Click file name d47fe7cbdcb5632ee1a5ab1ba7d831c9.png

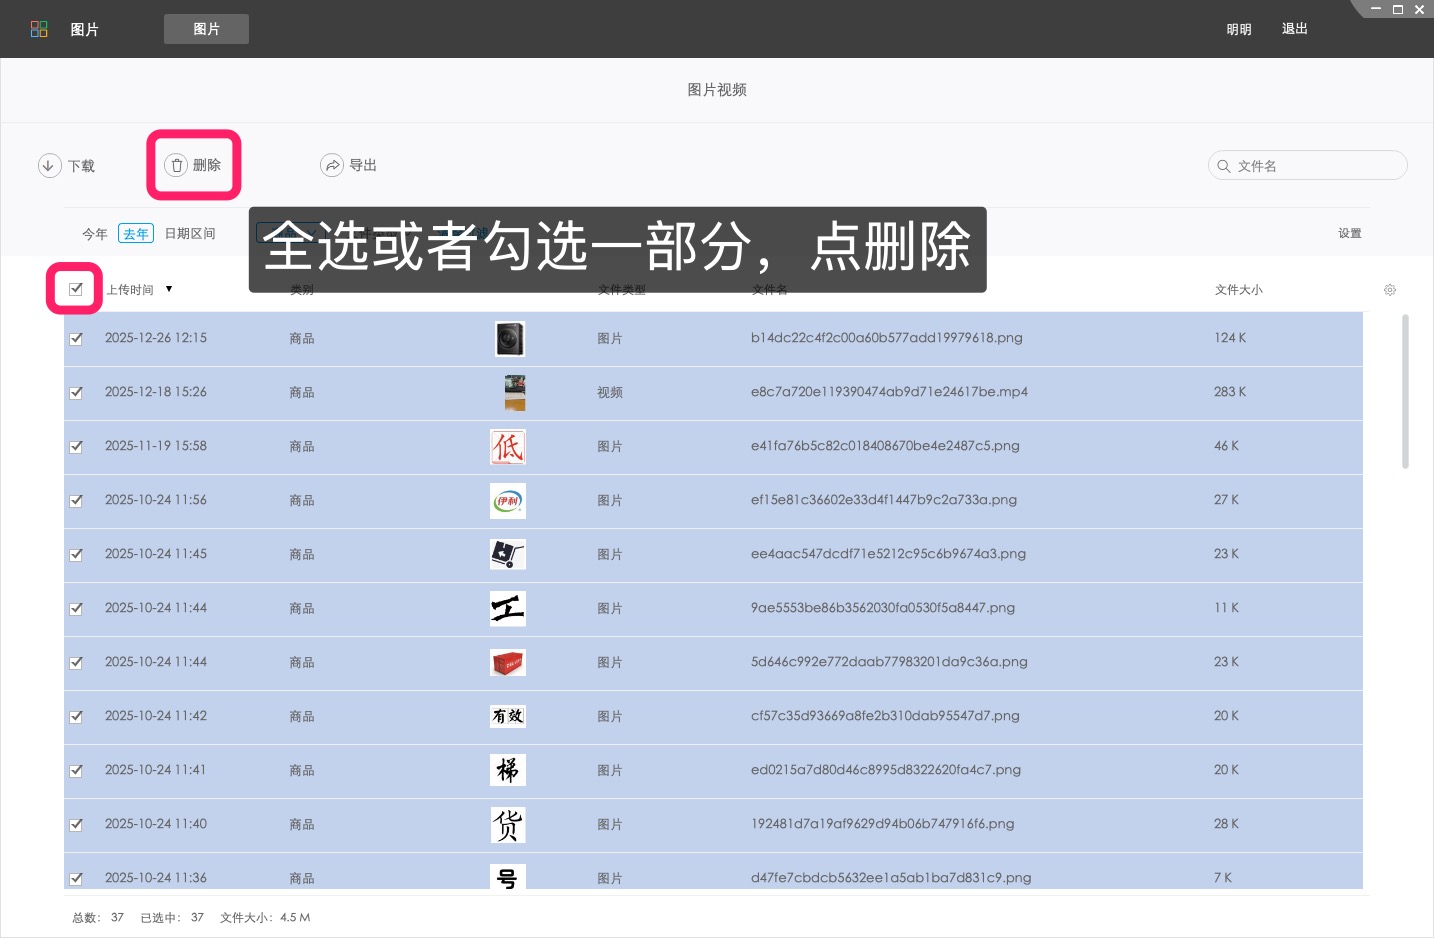[x=891, y=878]
